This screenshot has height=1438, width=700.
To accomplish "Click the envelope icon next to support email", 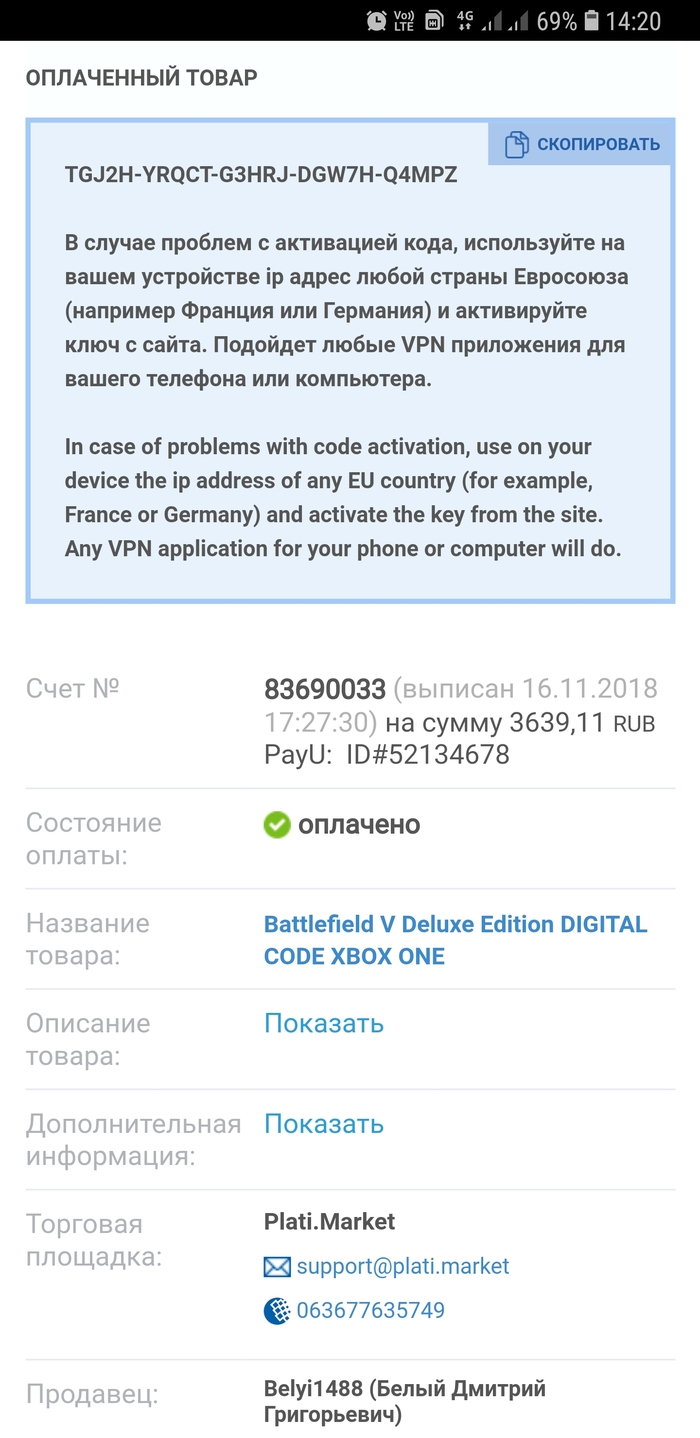I will pyautogui.click(x=277, y=1267).
